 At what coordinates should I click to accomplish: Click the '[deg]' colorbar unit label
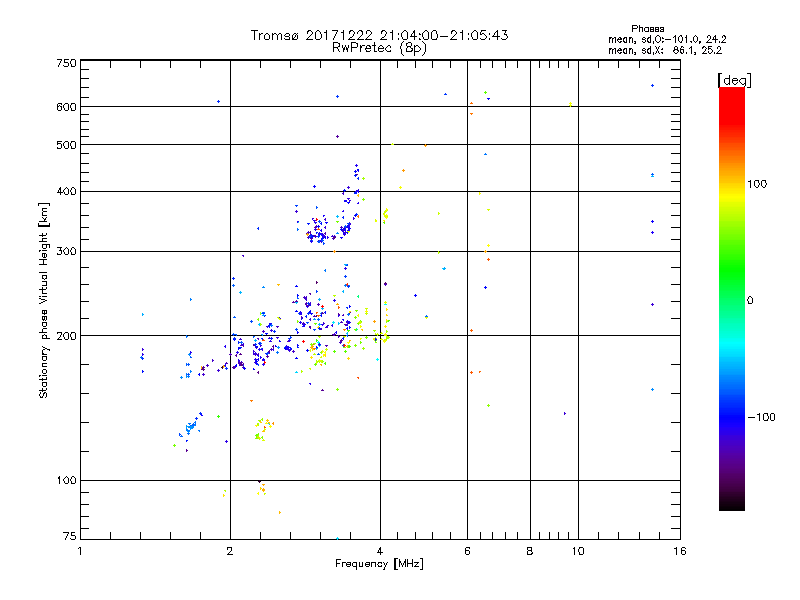pos(734,80)
